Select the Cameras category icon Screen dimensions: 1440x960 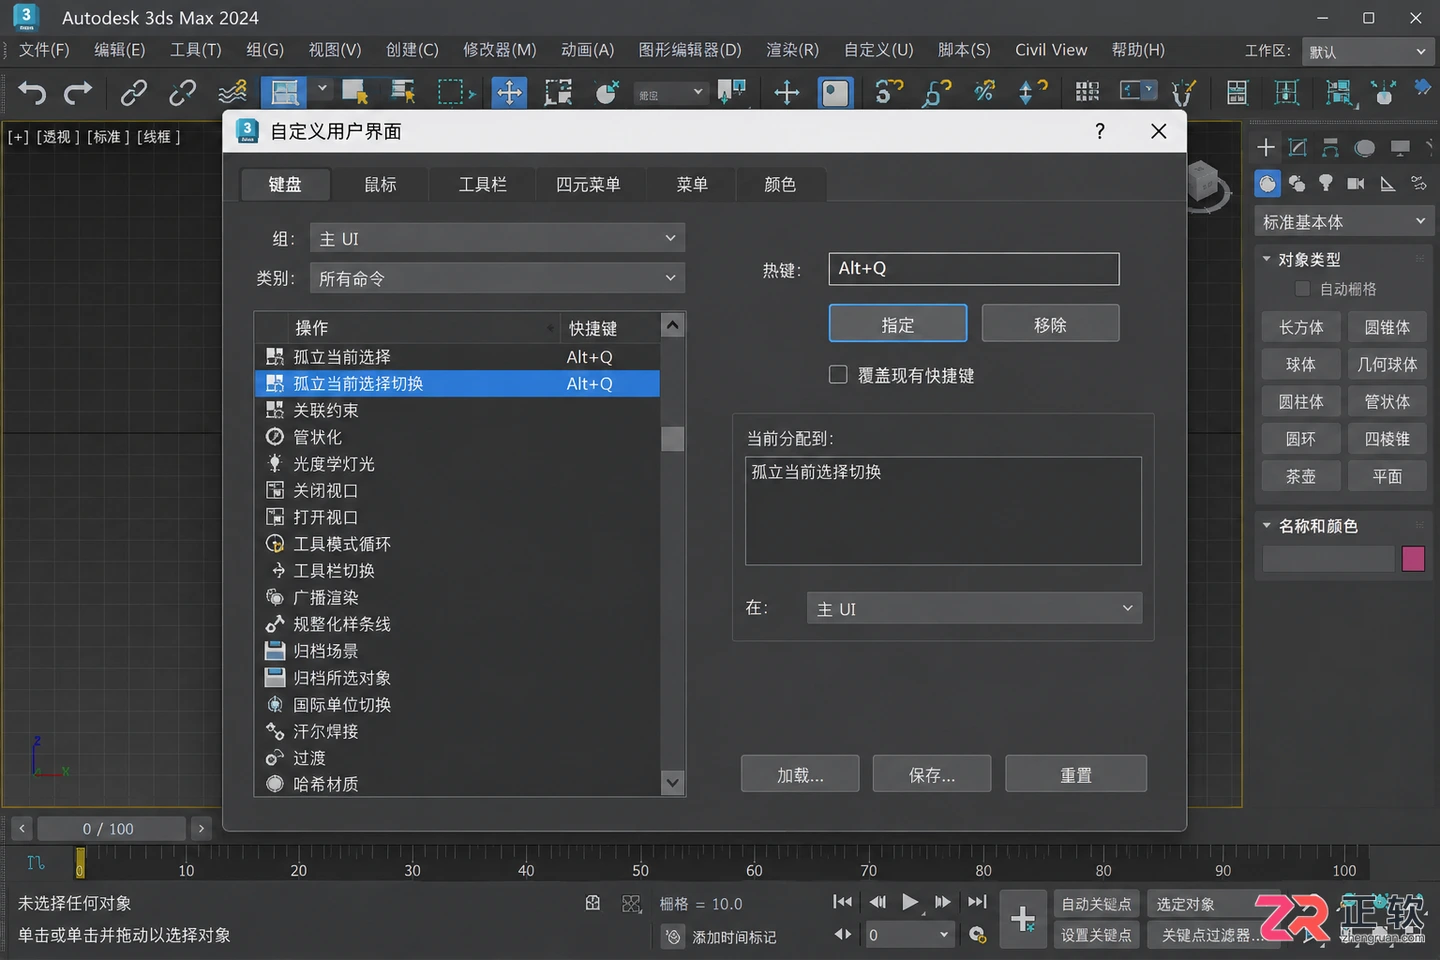pyautogui.click(x=1356, y=183)
